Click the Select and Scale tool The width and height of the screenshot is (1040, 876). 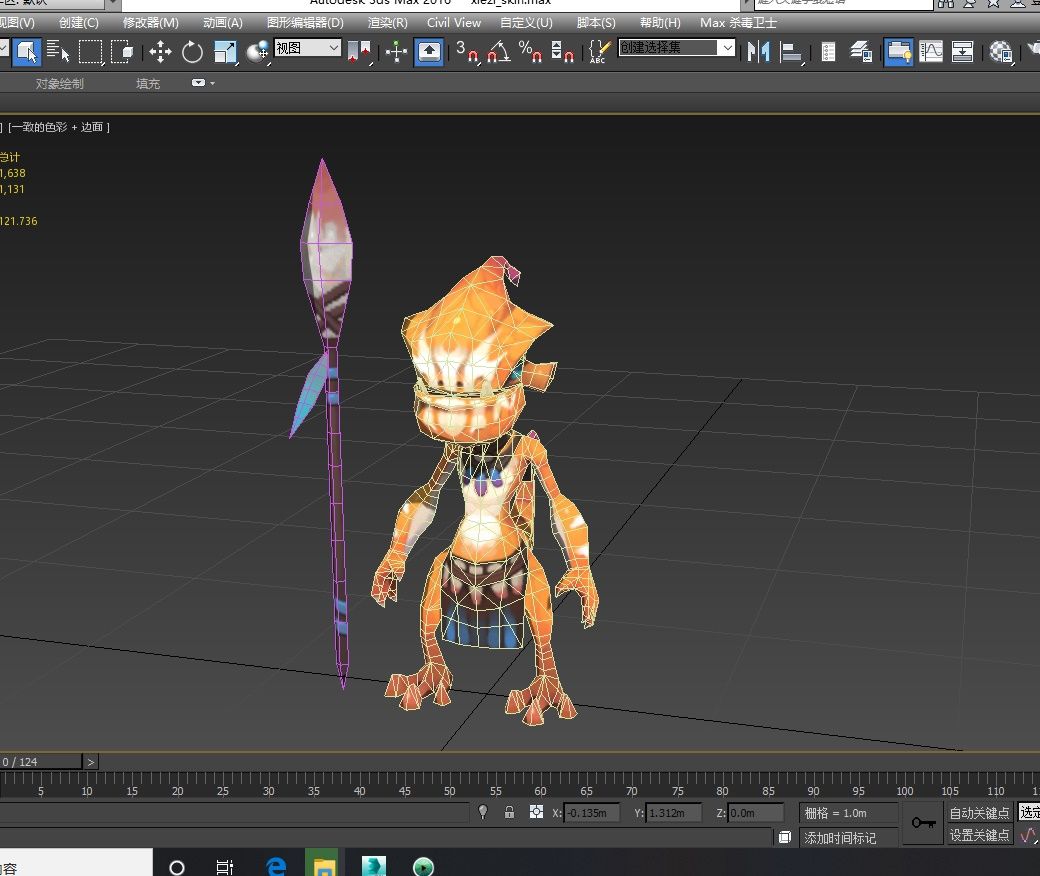point(225,52)
